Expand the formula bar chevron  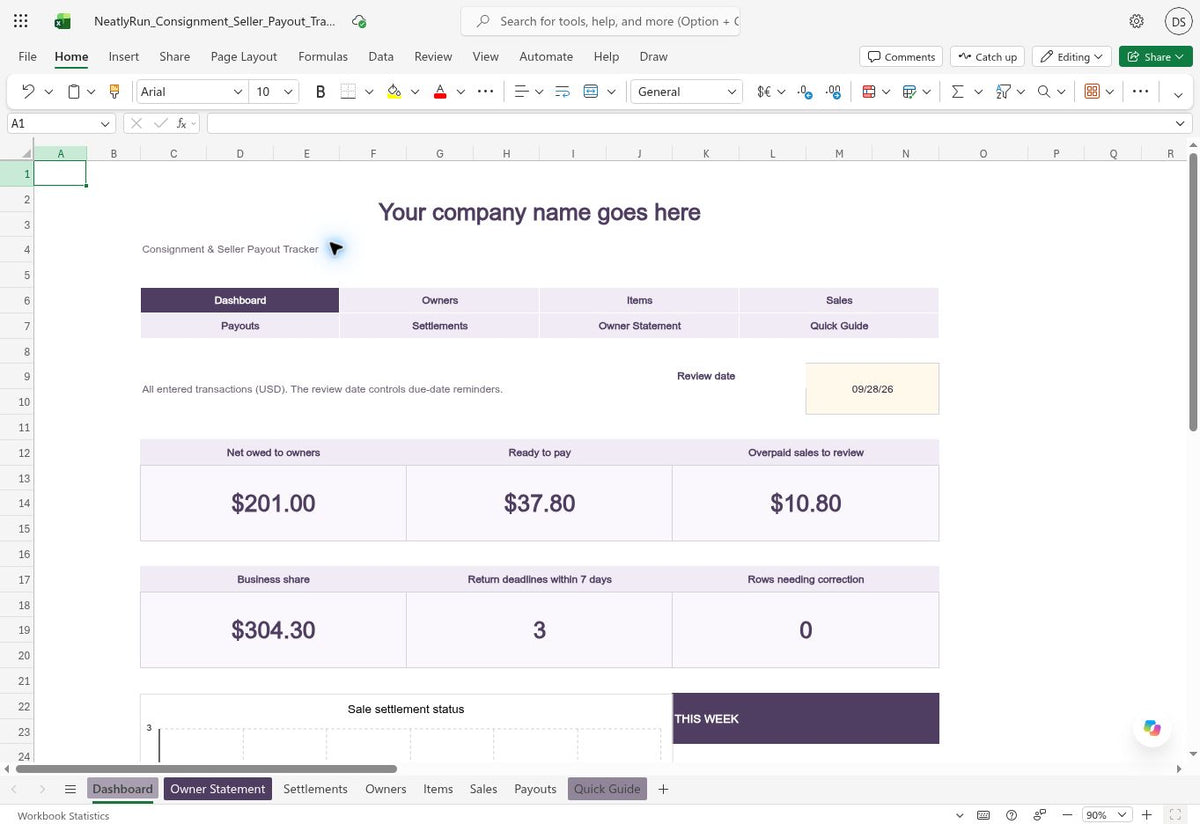1181,123
